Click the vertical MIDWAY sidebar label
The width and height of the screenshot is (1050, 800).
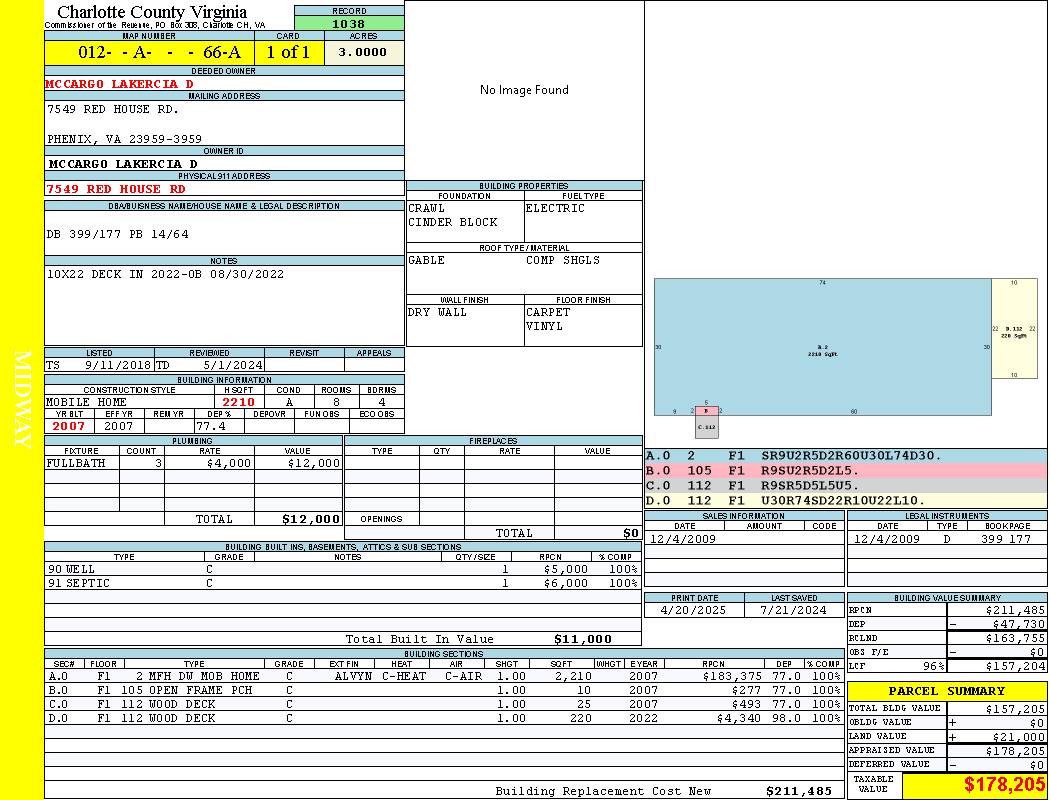click(x=22, y=400)
